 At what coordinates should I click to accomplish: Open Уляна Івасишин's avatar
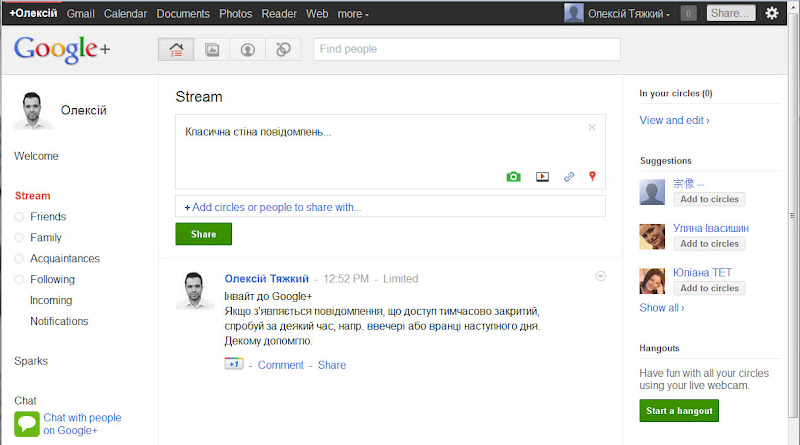(652, 237)
